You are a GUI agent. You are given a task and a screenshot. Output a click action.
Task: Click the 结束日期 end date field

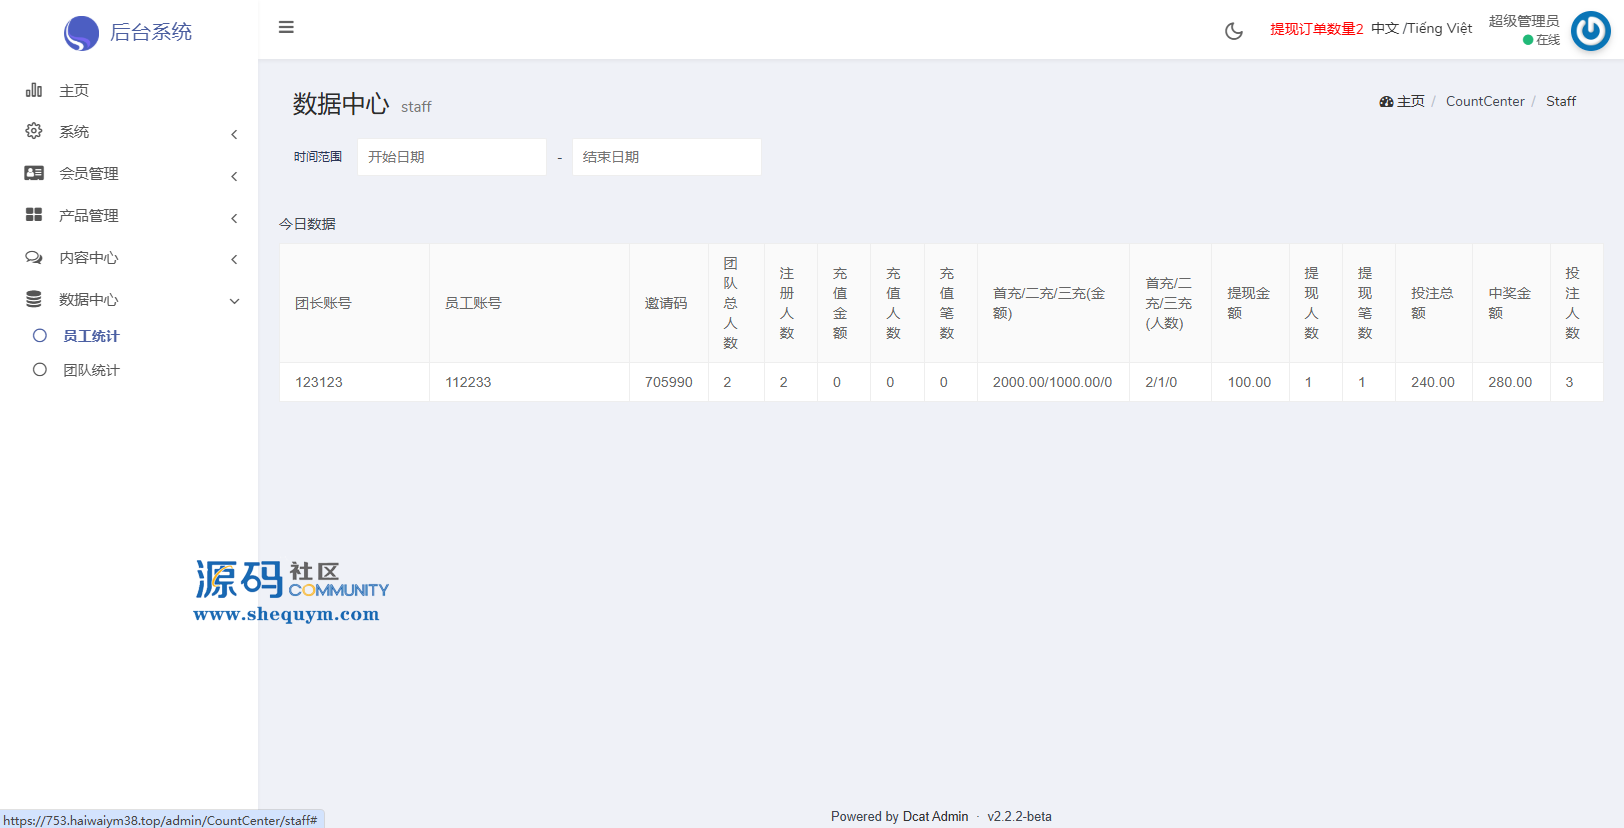click(667, 157)
